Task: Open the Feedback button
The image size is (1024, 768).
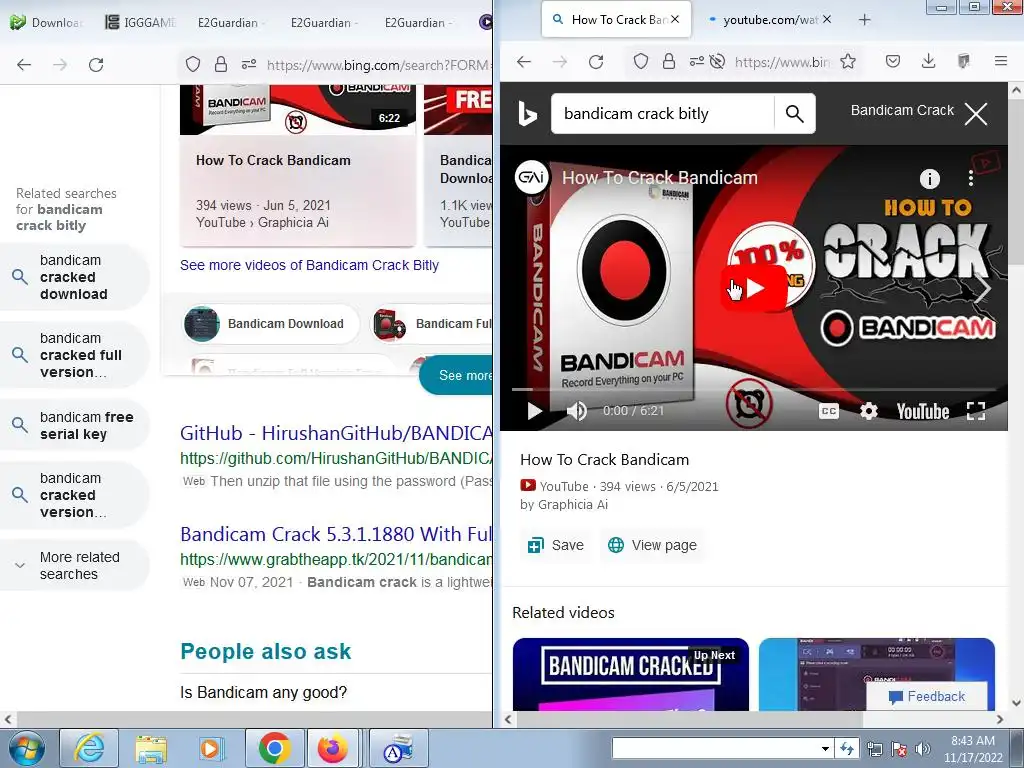Action: [926, 696]
